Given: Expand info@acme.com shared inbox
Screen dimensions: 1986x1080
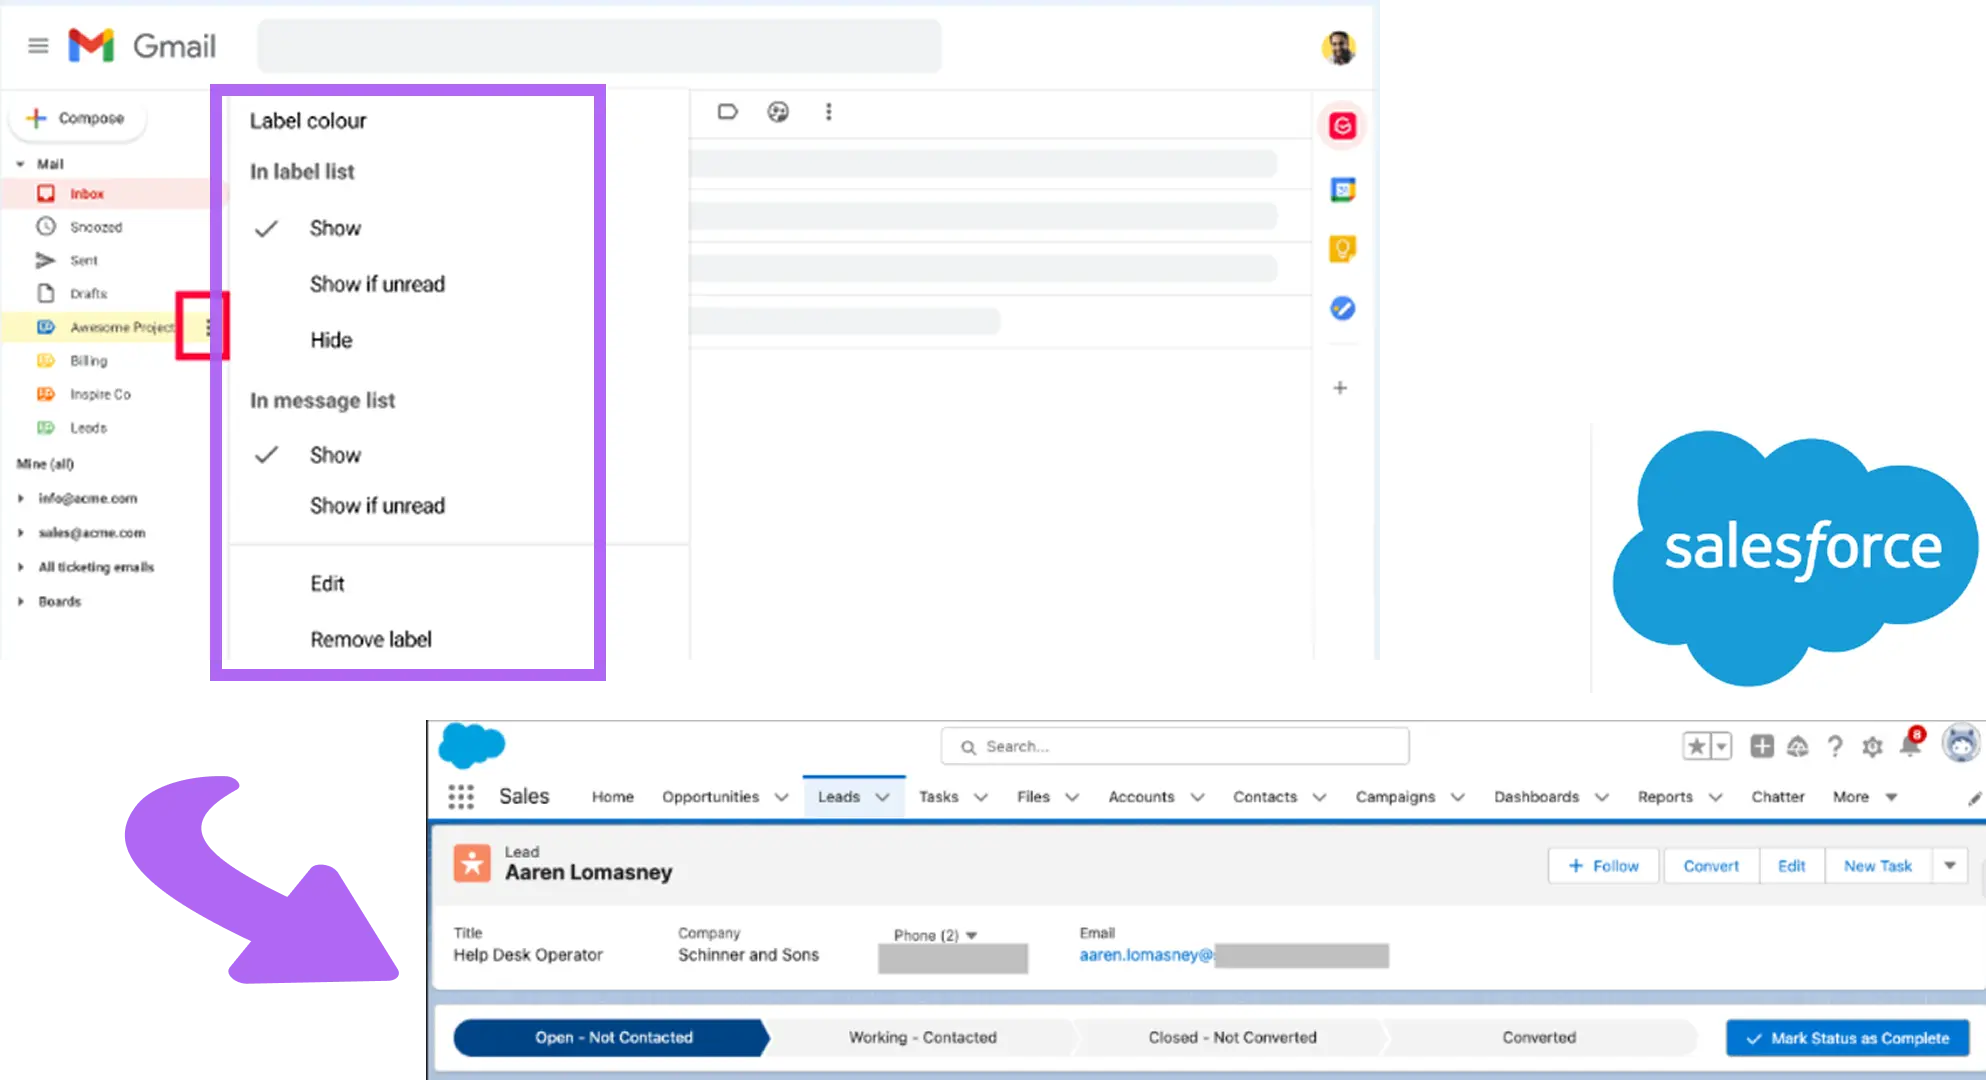Looking at the screenshot, I should (x=20, y=498).
